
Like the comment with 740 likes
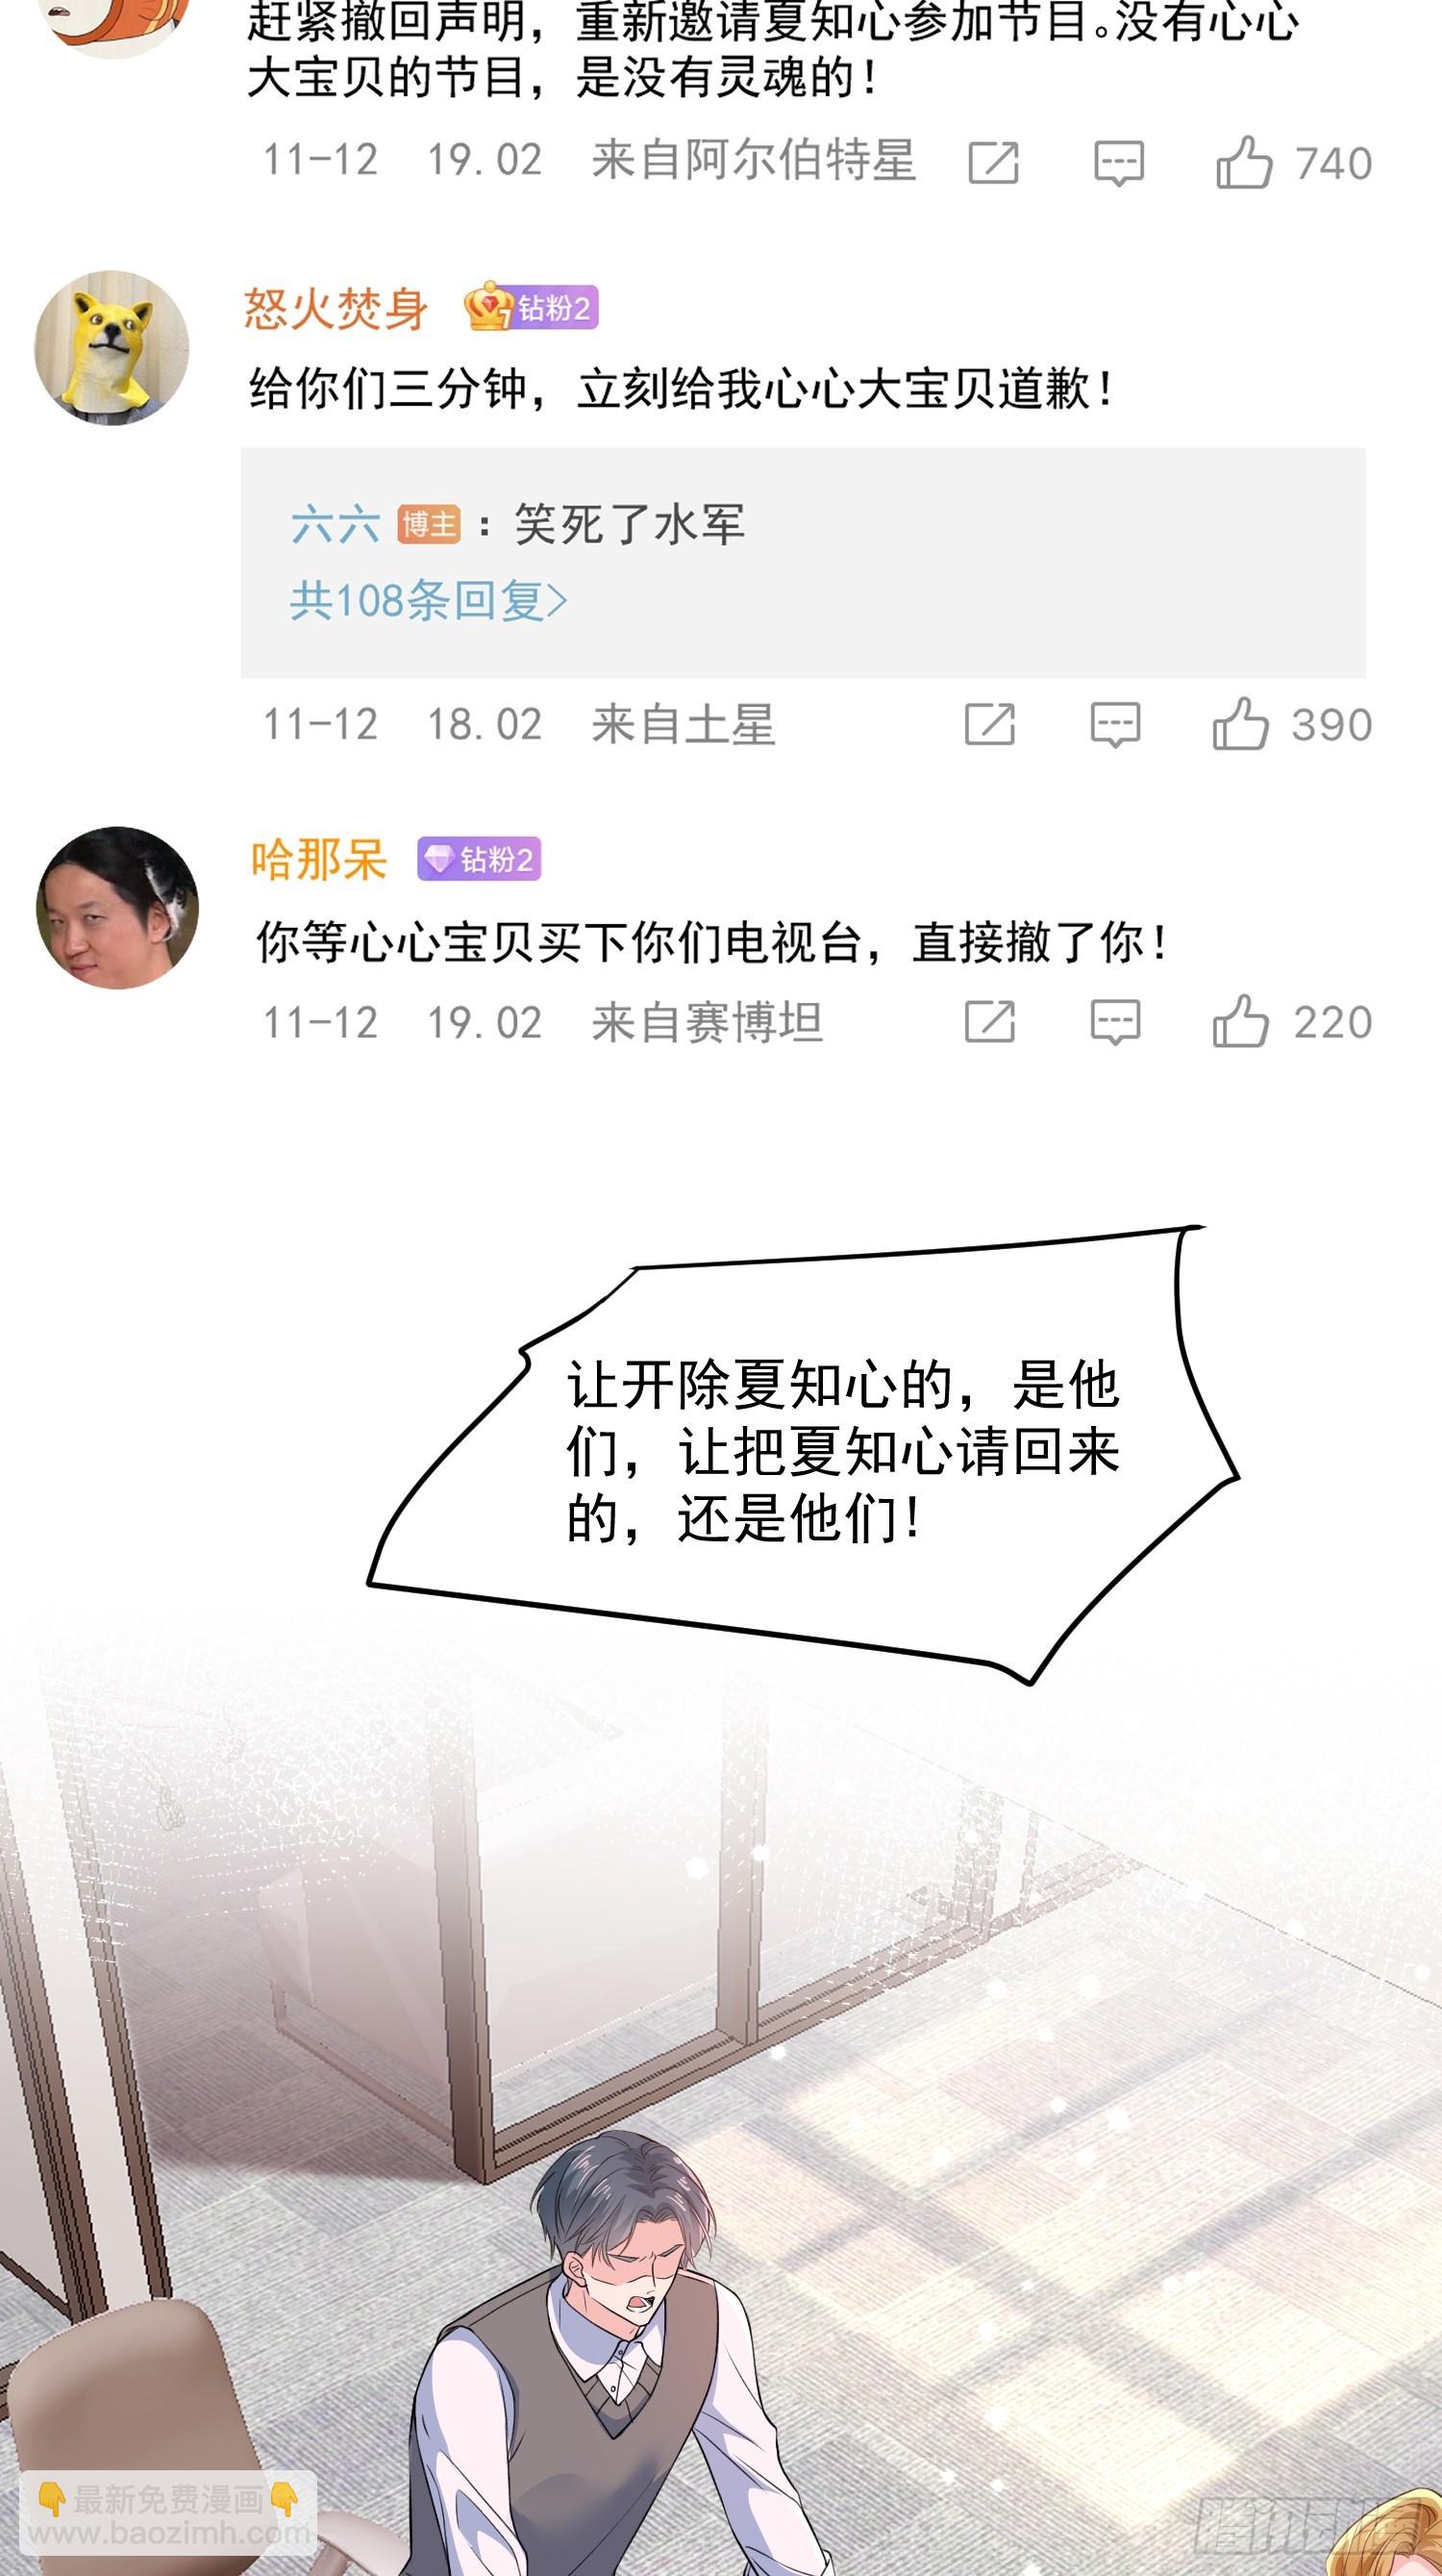(1244, 162)
